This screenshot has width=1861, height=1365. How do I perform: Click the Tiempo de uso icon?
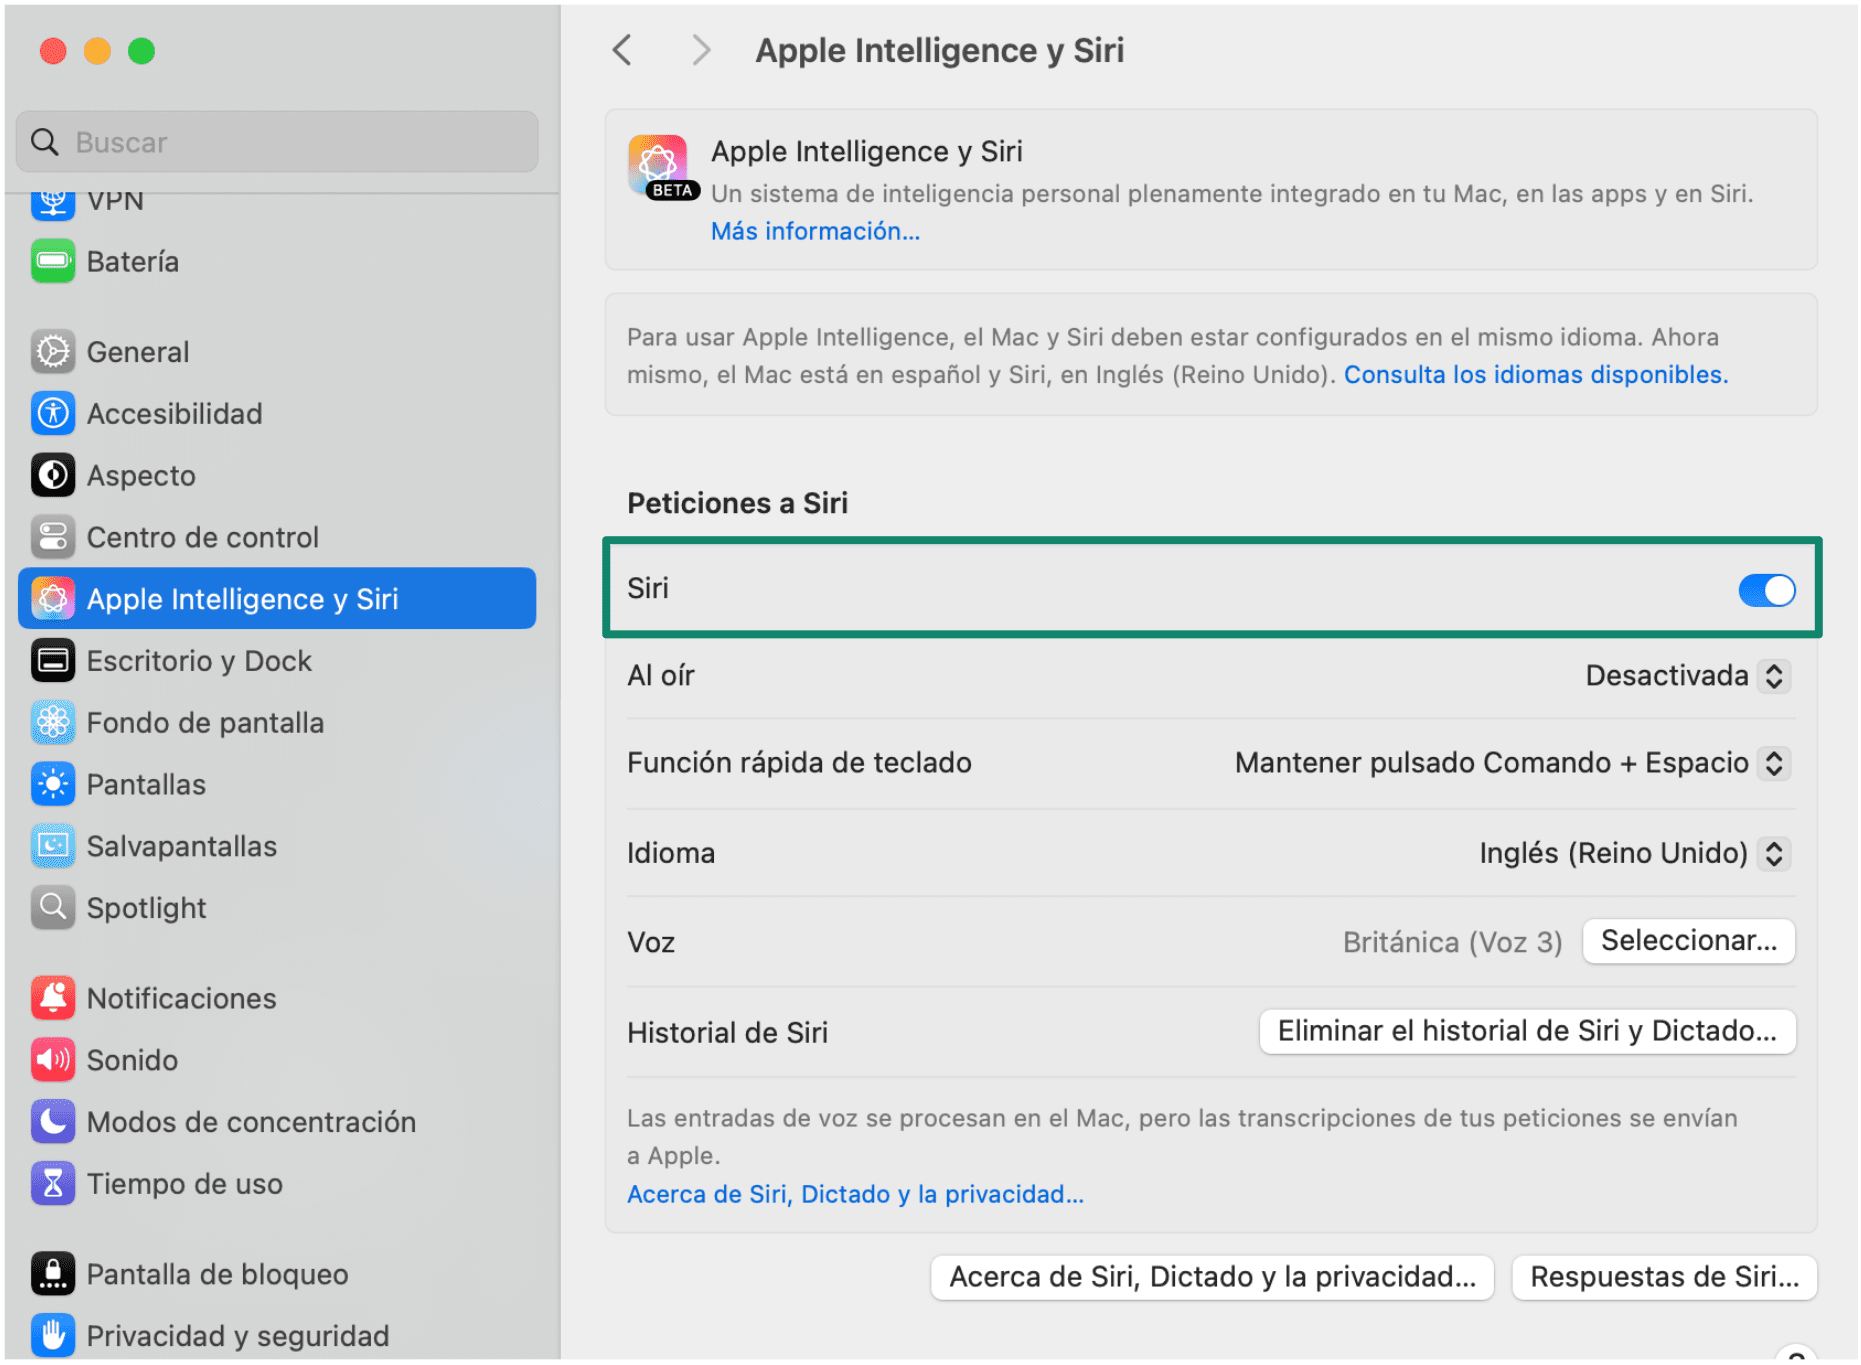(x=52, y=1183)
